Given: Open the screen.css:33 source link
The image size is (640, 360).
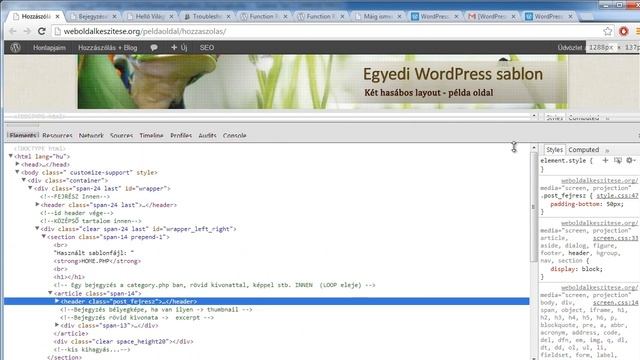Looking at the screenshot, I should click(x=615, y=238).
